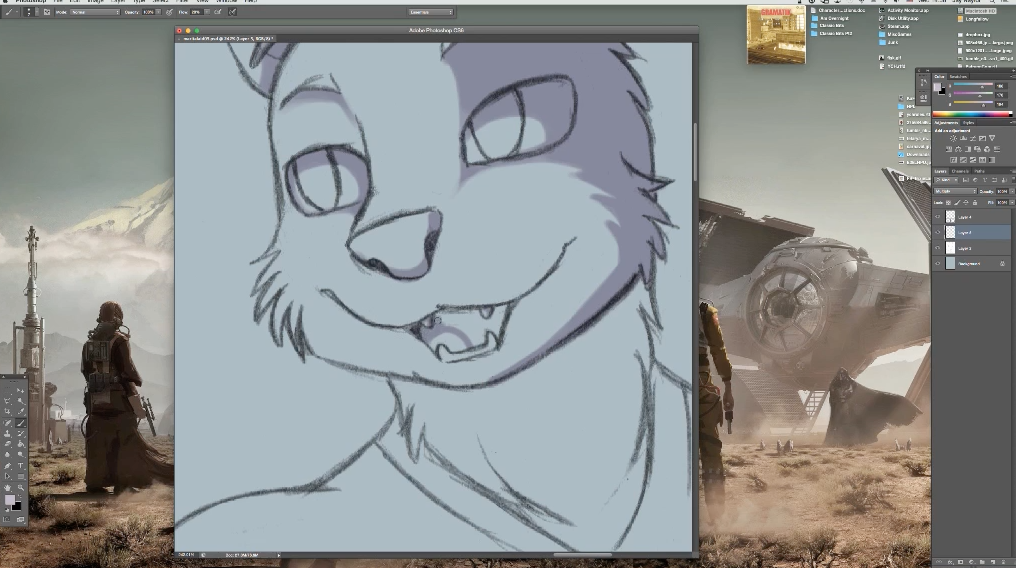Select the Pen tool
This screenshot has width=1016, height=568.
click(x=7, y=466)
